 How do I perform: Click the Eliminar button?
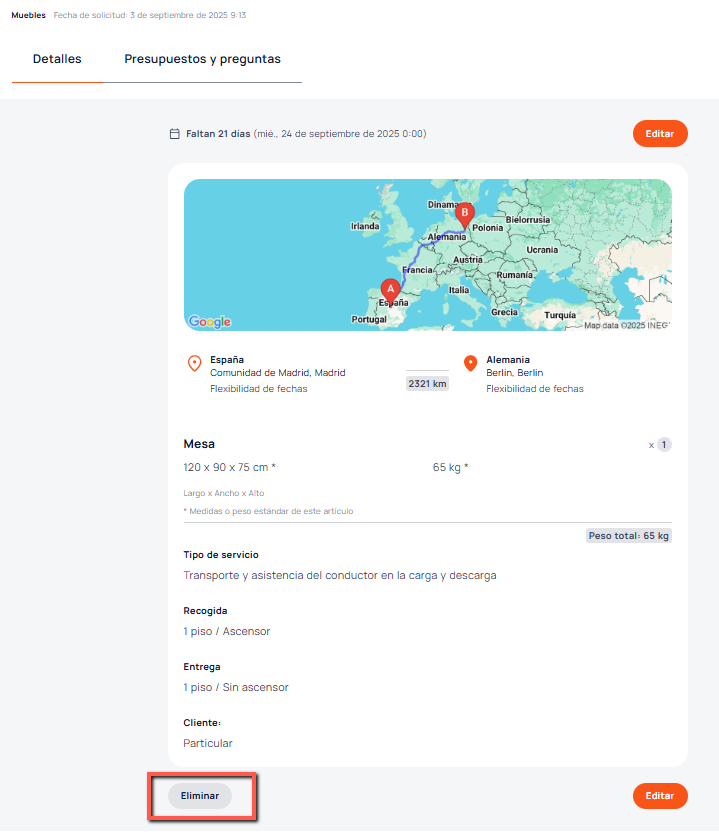[200, 796]
